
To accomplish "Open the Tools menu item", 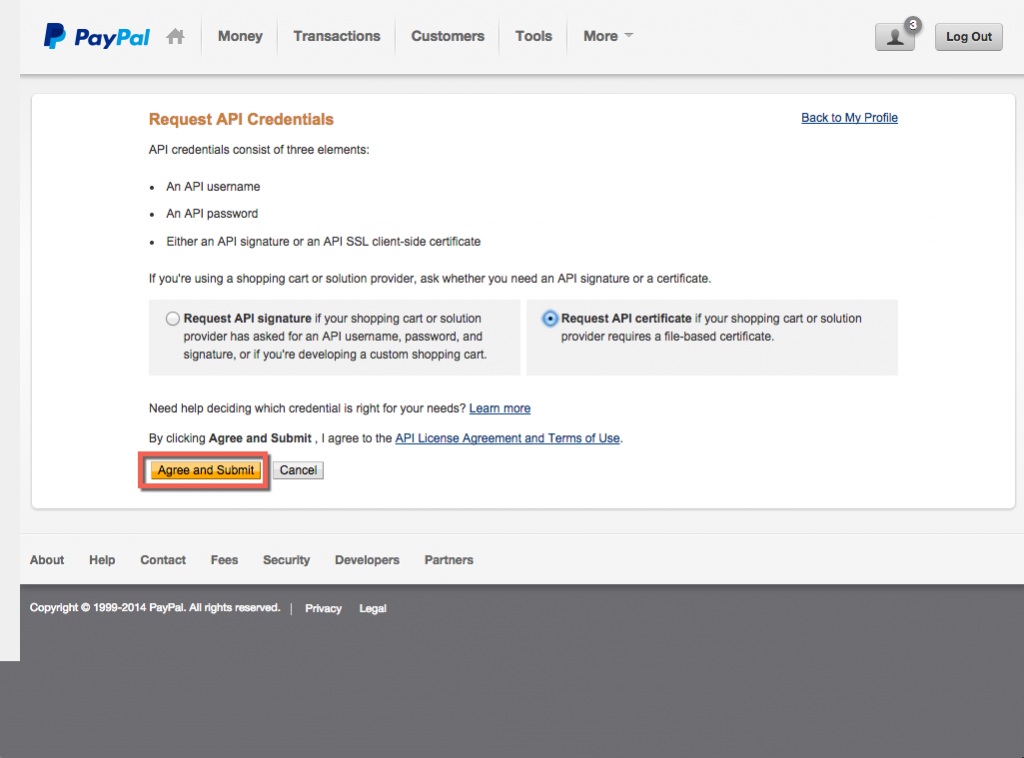I will click(x=533, y=36).
